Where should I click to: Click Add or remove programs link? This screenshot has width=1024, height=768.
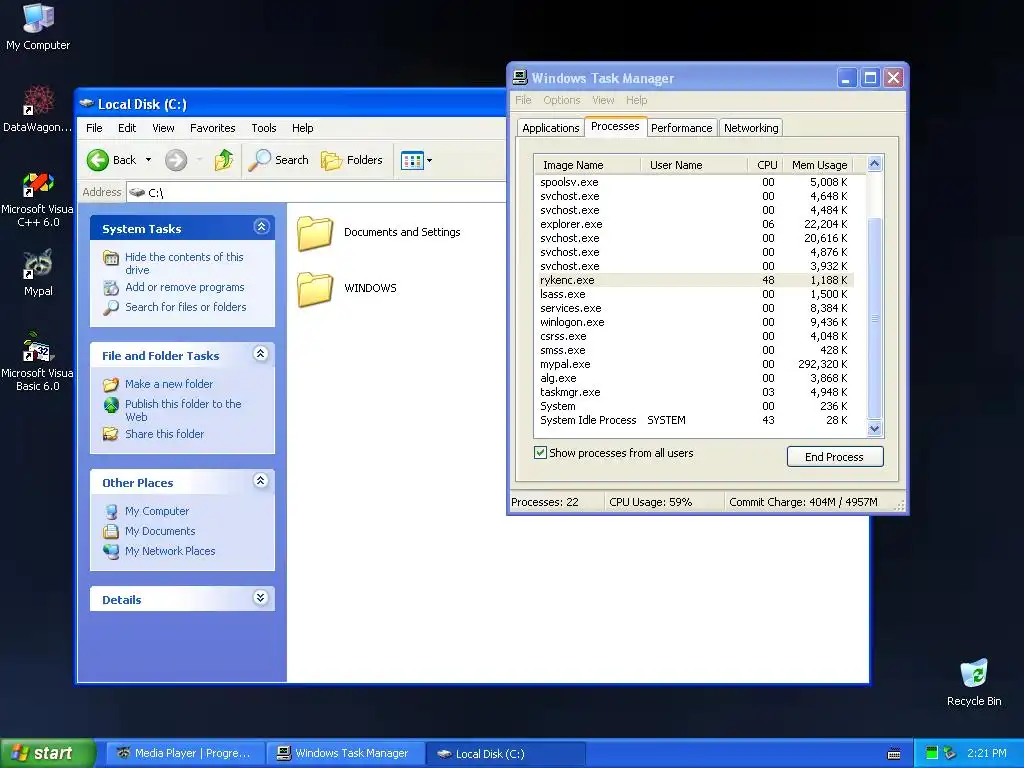tap(185, 287)
